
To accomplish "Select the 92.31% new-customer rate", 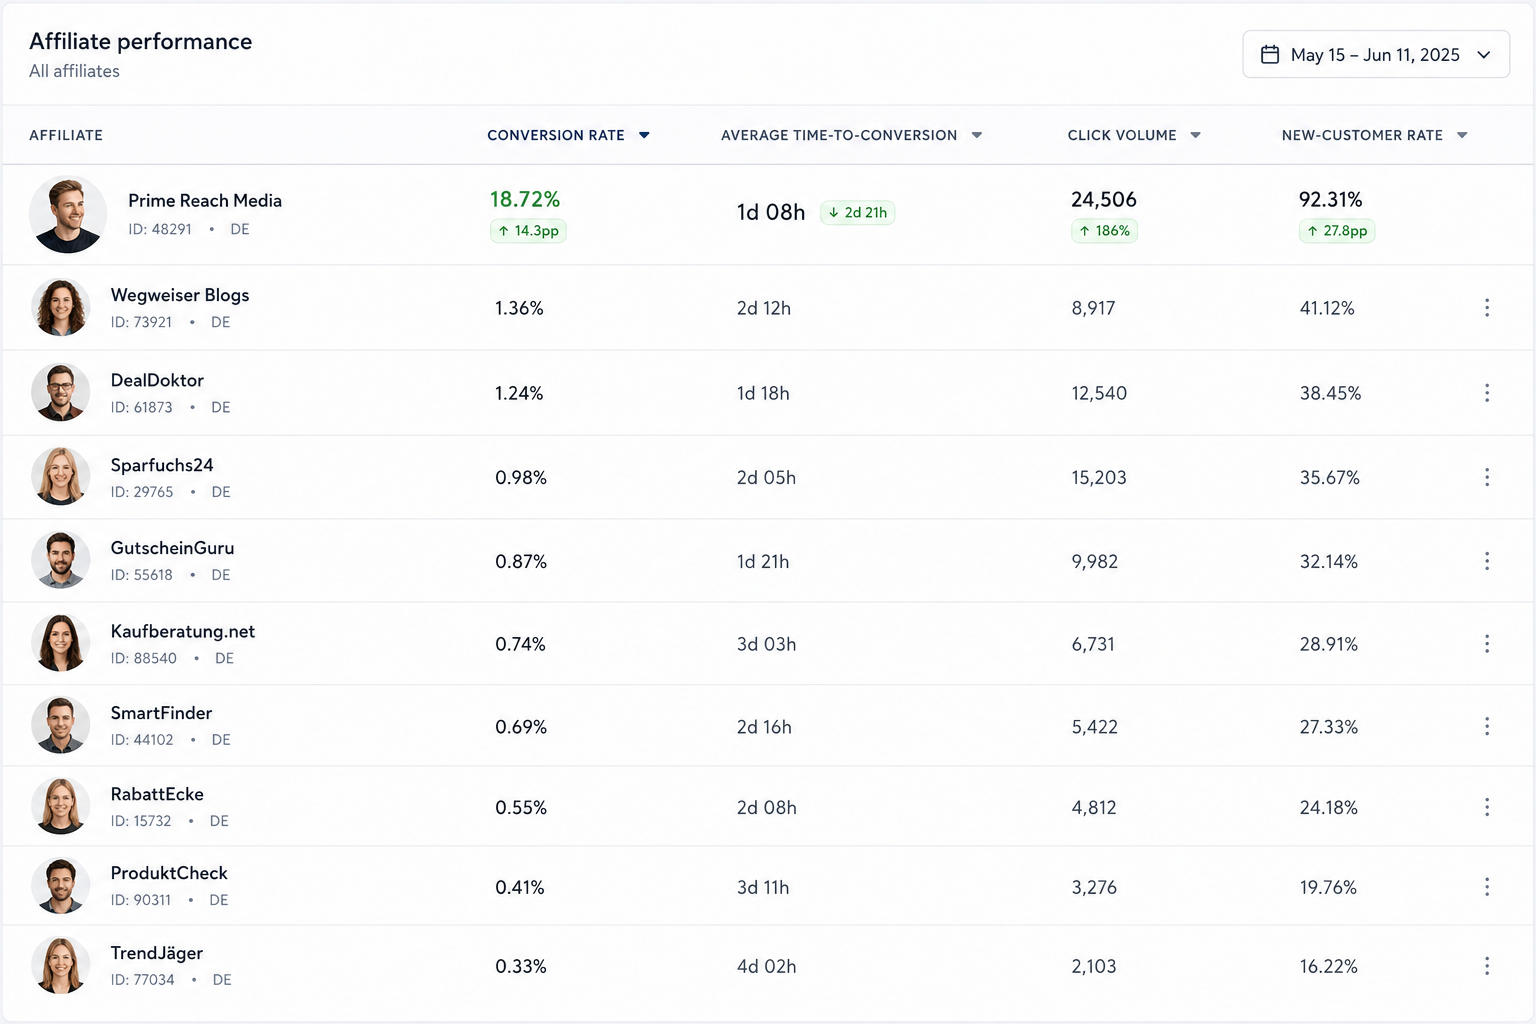I will pyautogui.click(x=1331, y=199).
